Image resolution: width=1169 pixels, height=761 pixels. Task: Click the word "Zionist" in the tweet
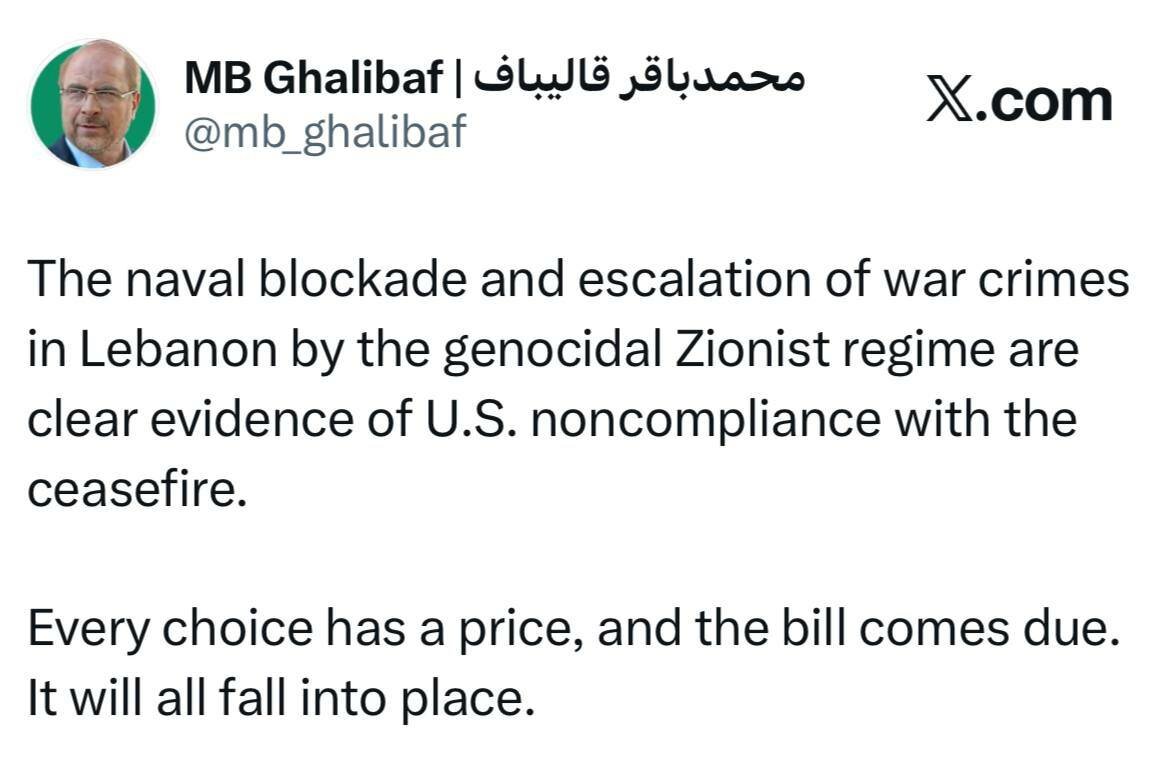752,349
